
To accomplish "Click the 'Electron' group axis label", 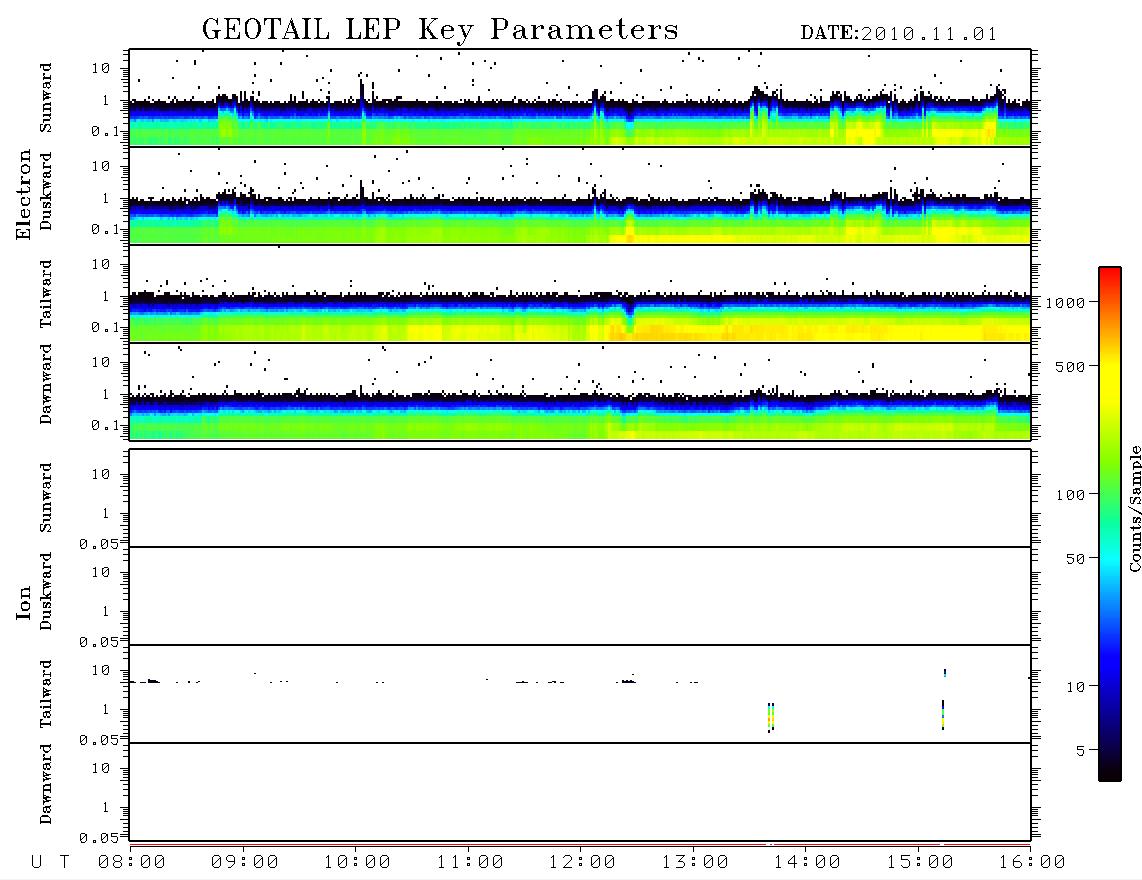I will [x=23, y=195].
